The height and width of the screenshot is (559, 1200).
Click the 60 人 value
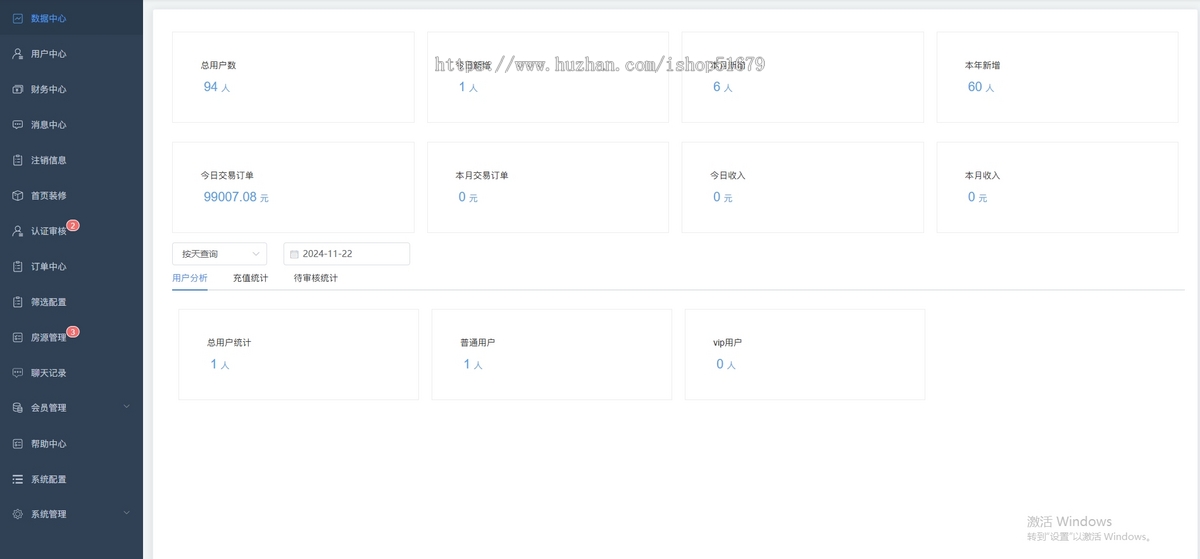pos(981,88)
